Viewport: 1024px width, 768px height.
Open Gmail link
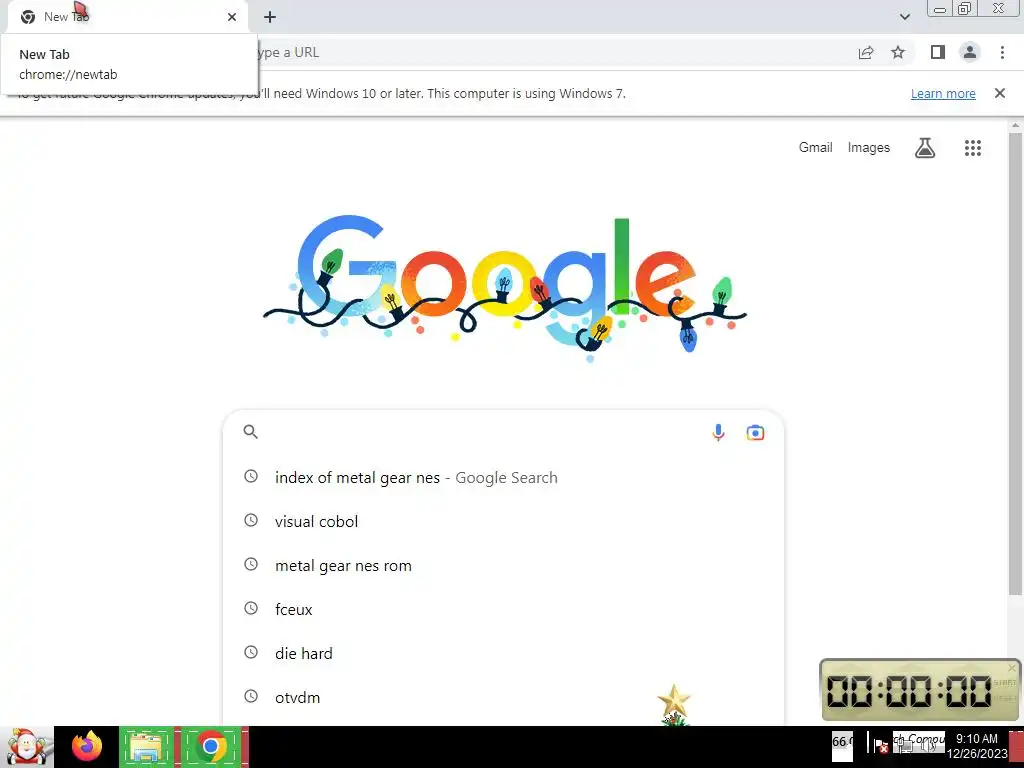coord(815,148)
